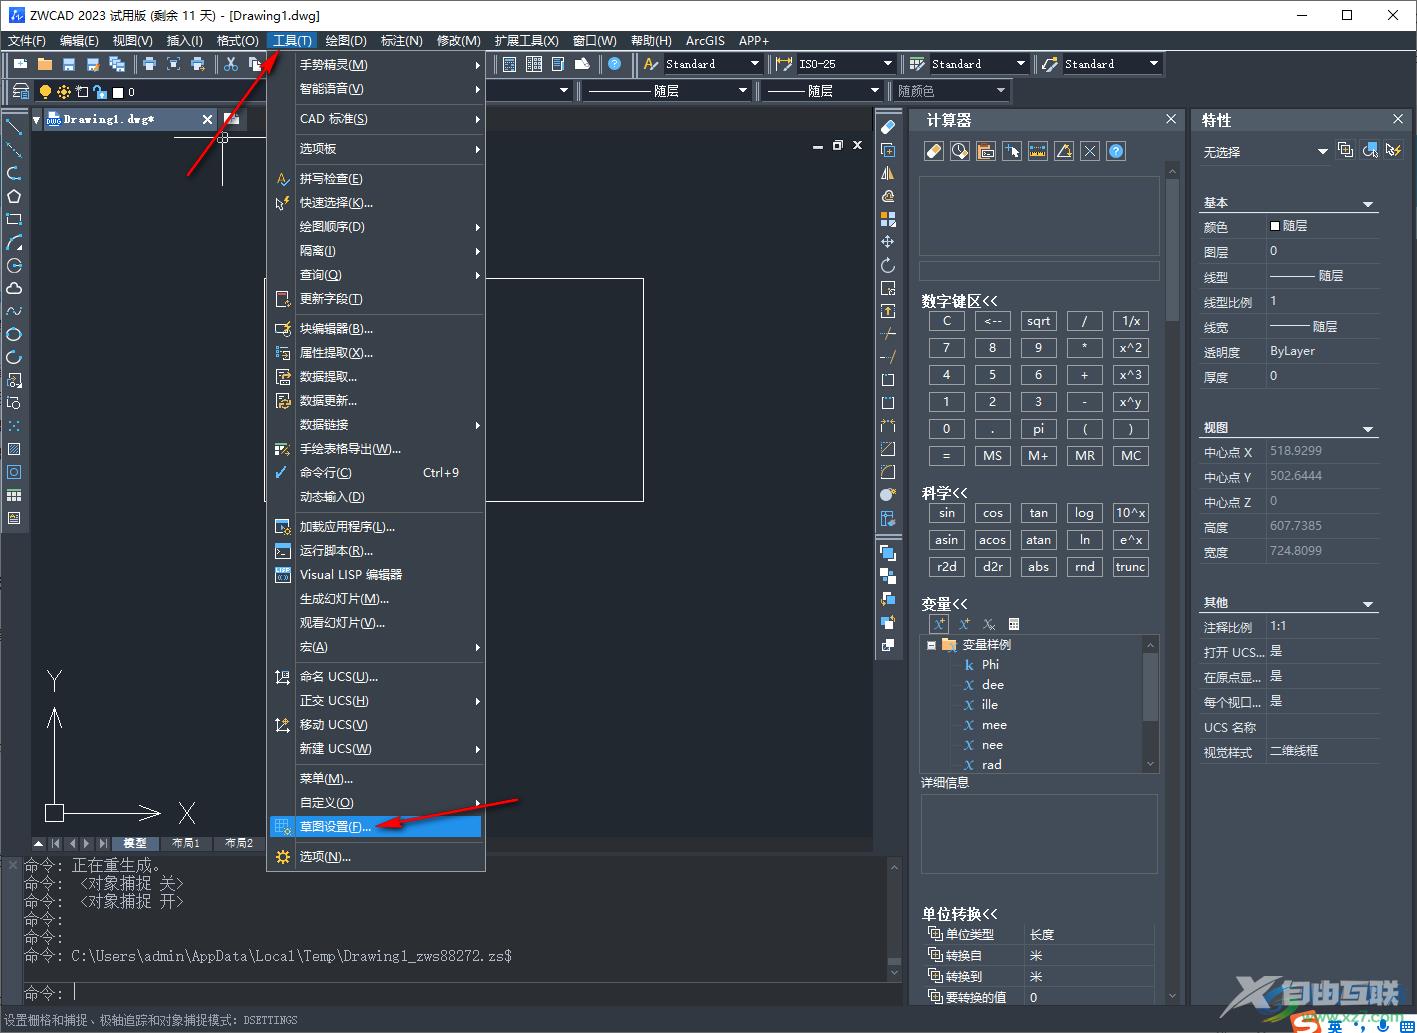Click the pi calculator button
Viewport: 1417px width, 1033px height.
coord(1039,428)
